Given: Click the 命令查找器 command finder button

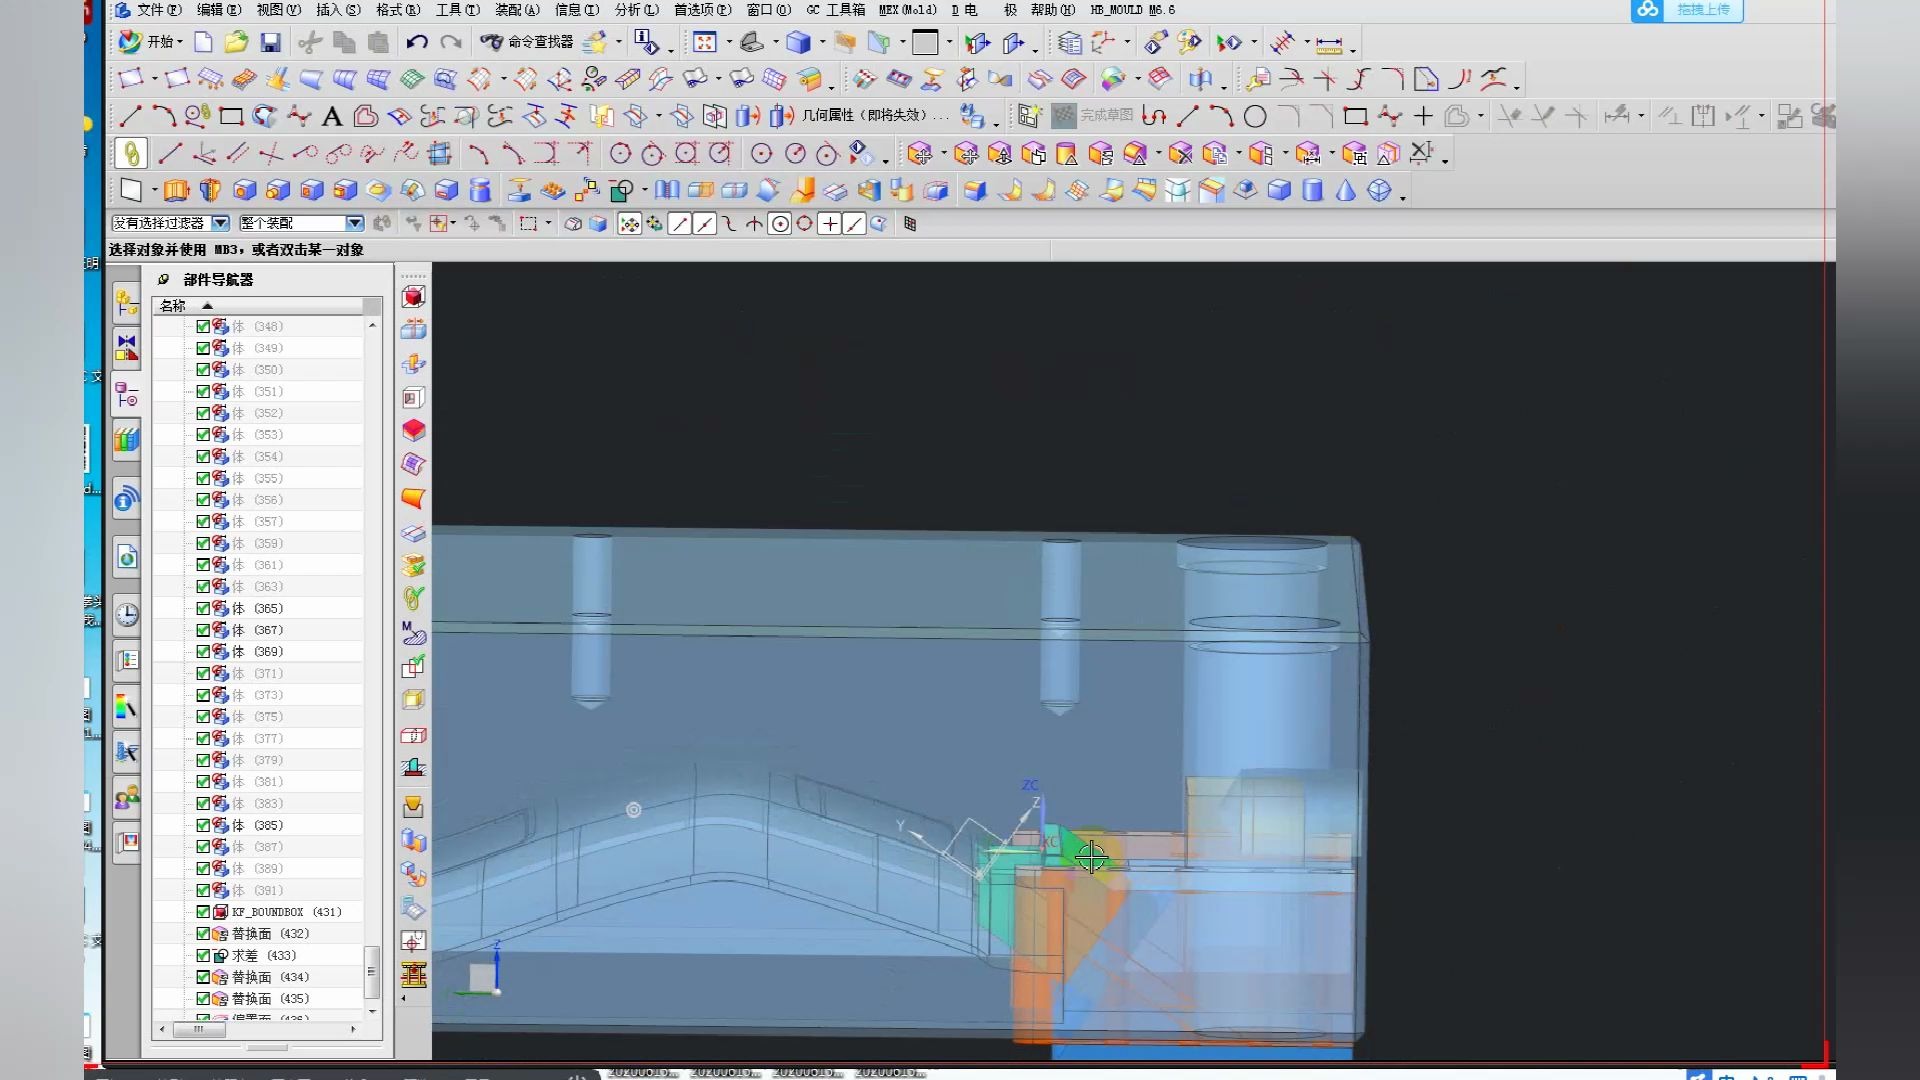Looking at the screenshot, I should (527, 42).
